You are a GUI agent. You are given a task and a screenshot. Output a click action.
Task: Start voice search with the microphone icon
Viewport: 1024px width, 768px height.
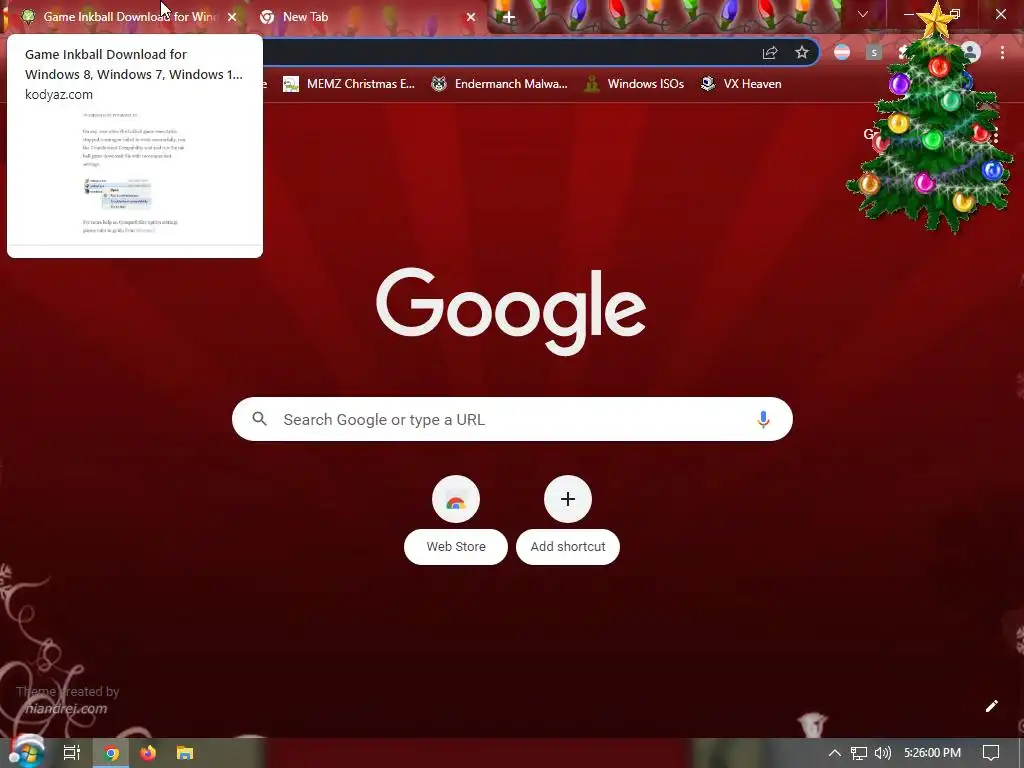point(763,419)
